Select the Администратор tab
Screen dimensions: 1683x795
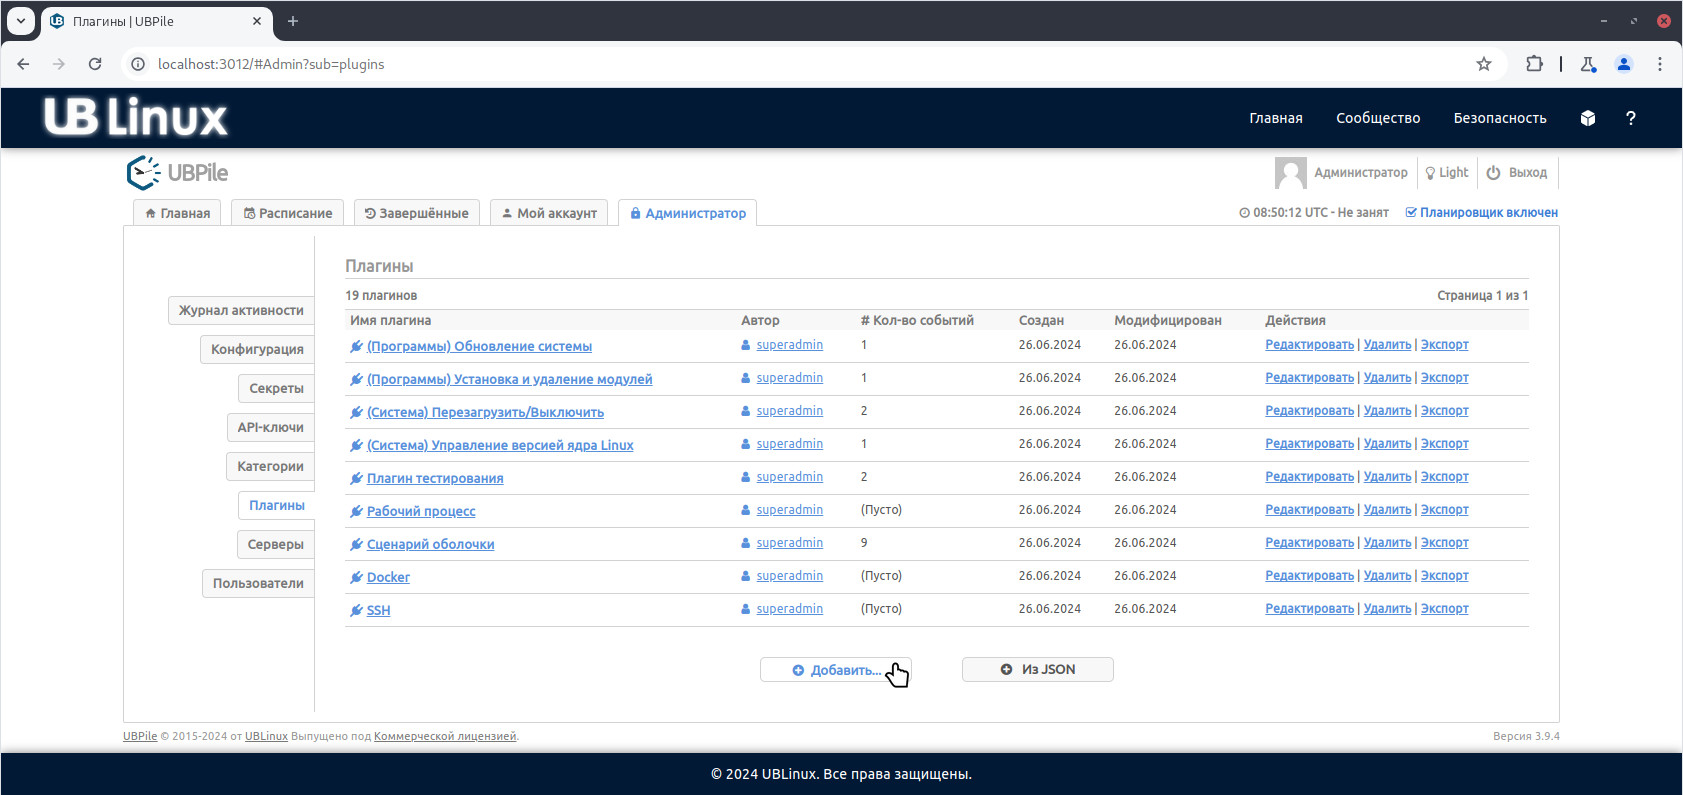688,213
